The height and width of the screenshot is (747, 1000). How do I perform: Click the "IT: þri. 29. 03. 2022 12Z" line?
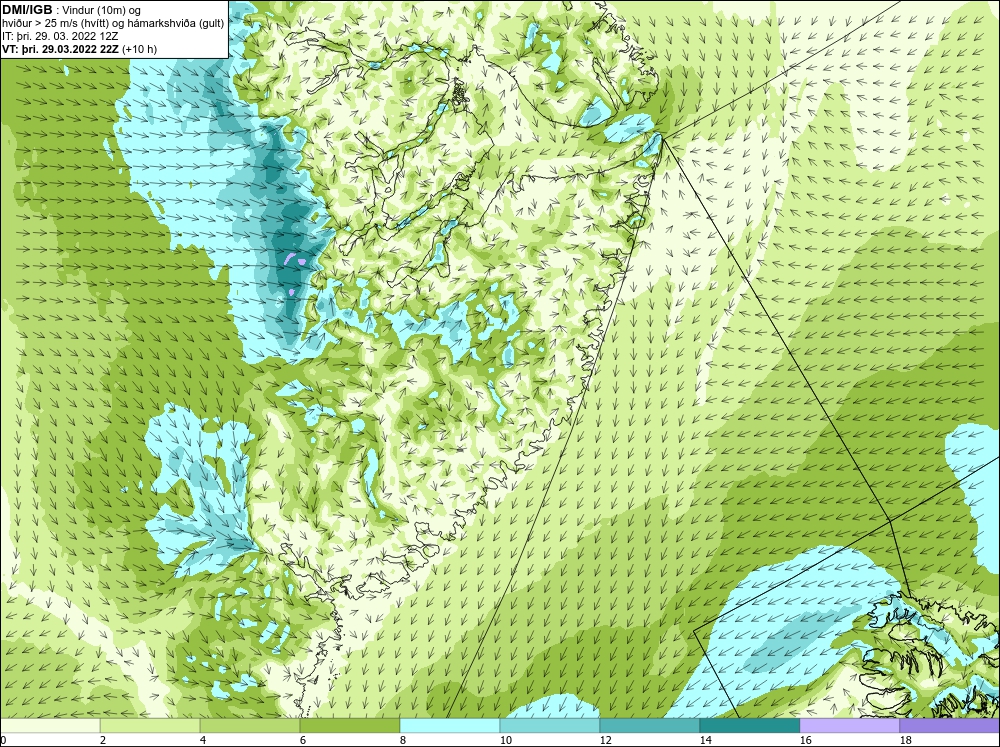(60, 36)
